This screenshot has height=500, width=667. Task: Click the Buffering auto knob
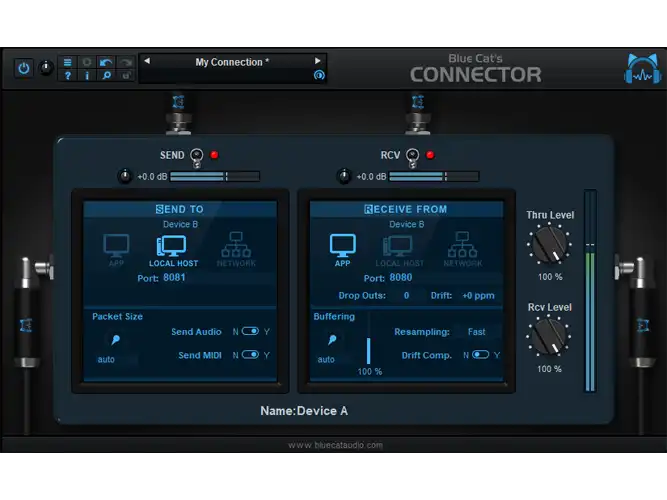[332, 340]
